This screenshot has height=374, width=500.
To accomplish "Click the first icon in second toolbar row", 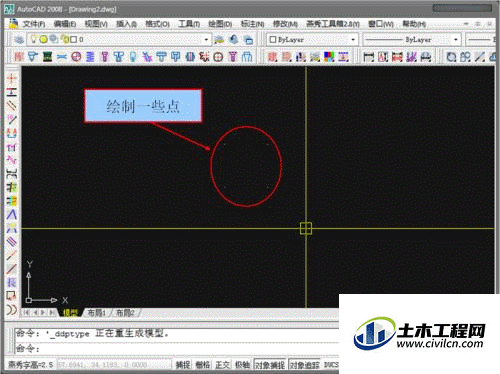I will [x=19, y=57].
